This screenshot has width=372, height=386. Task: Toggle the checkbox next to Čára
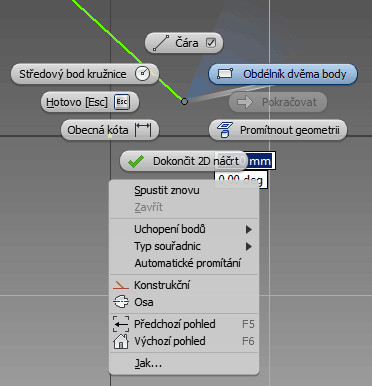click(211, 43)
